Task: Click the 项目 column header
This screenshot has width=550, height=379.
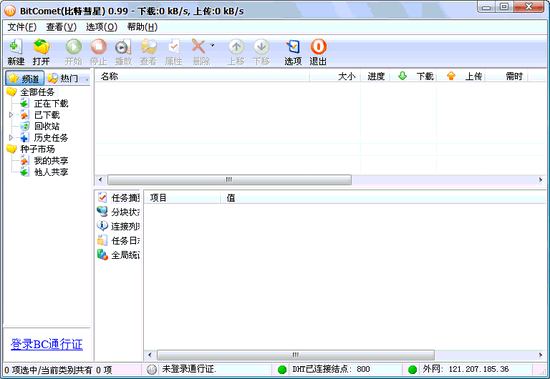Action: click(x=182, y=198)
